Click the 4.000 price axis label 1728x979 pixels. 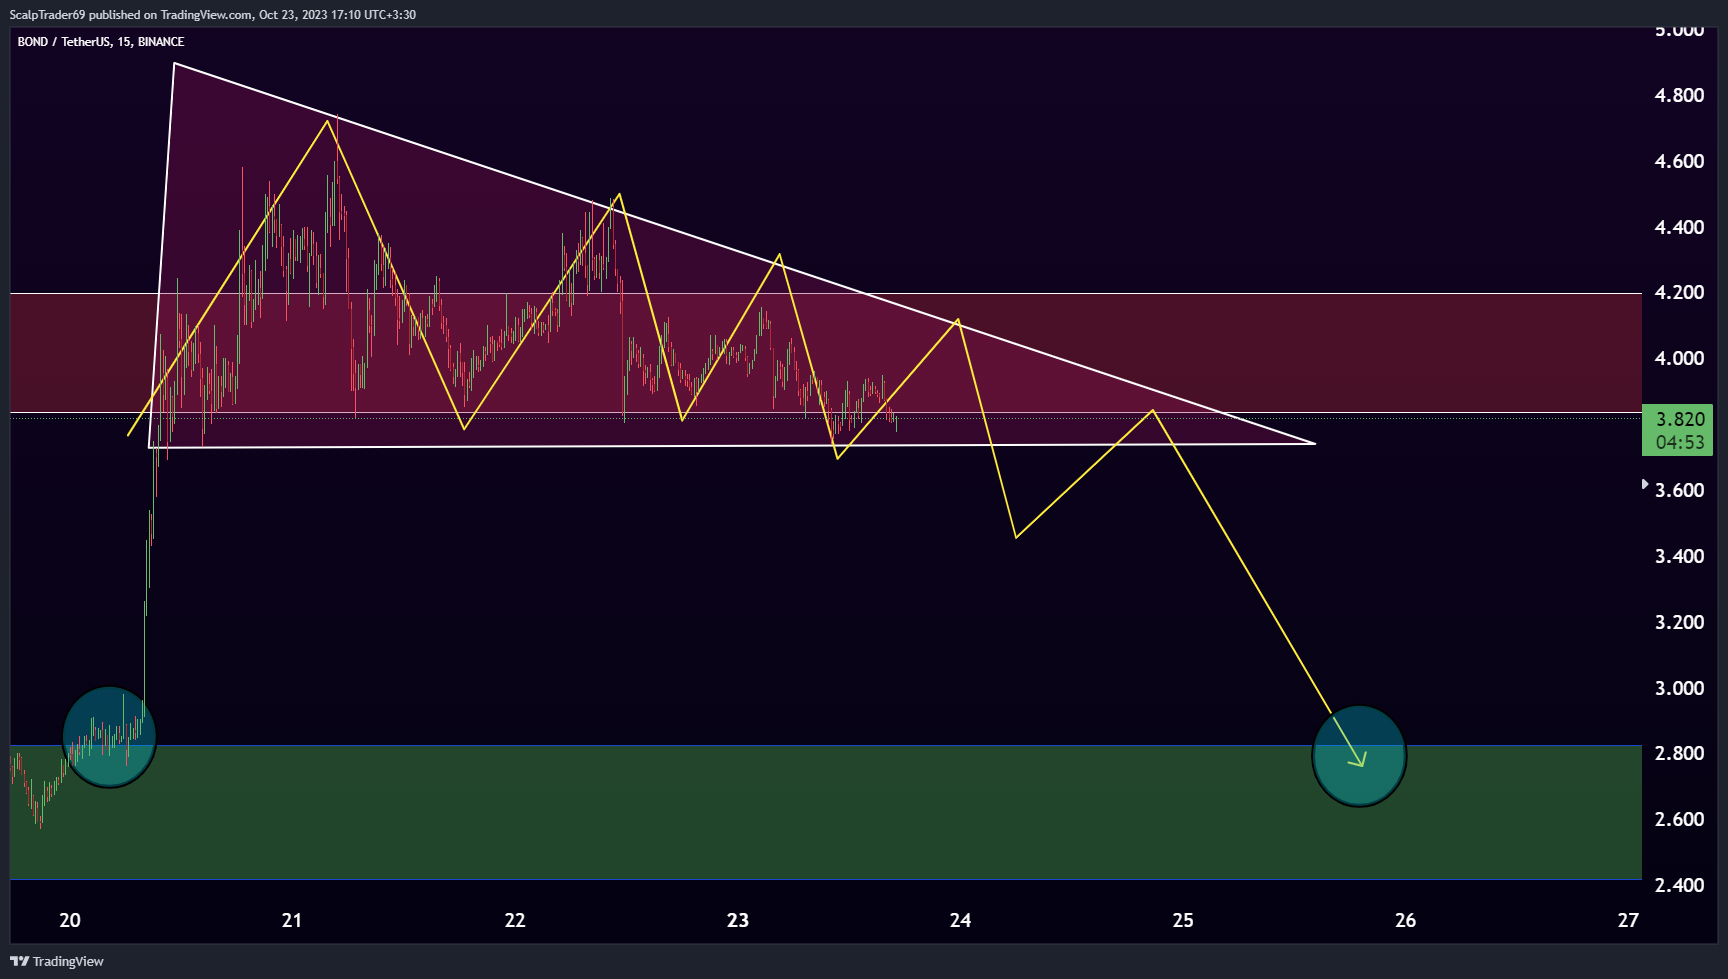pyautogui.click(x=1679, y=358)
